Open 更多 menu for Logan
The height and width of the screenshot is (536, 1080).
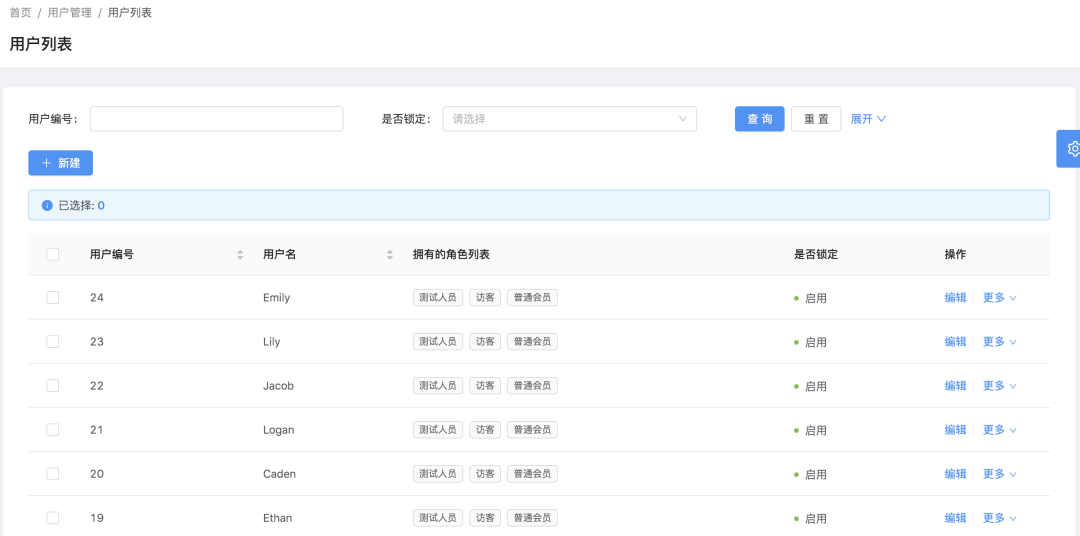[999, 430]
